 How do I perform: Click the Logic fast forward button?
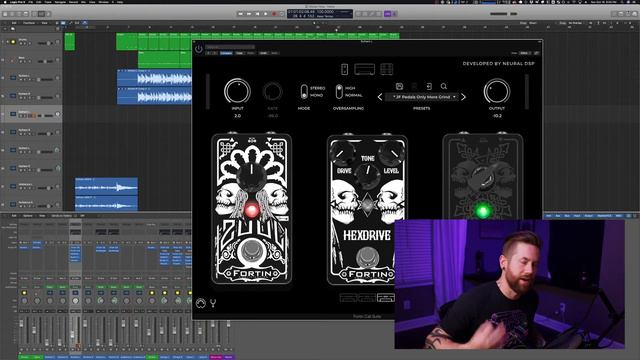(x=249, y=14)
